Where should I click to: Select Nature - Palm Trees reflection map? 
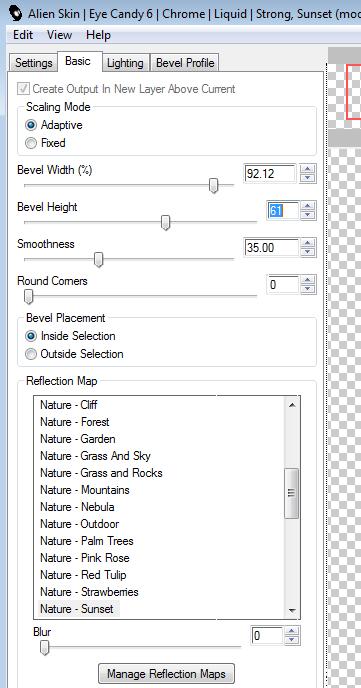click(x=87, y=541)
